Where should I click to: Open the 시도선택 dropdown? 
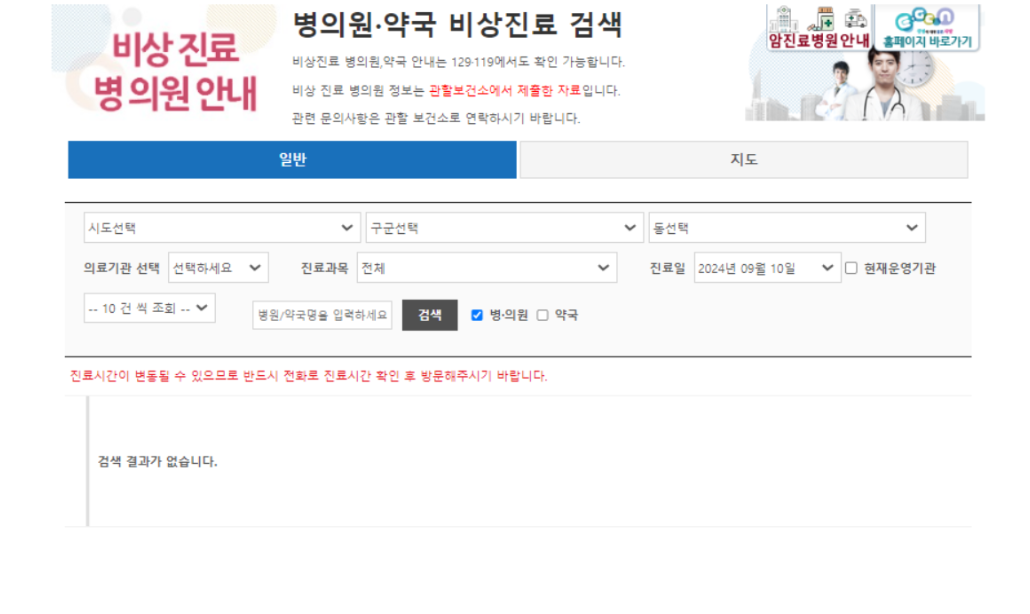click(222, 227)
